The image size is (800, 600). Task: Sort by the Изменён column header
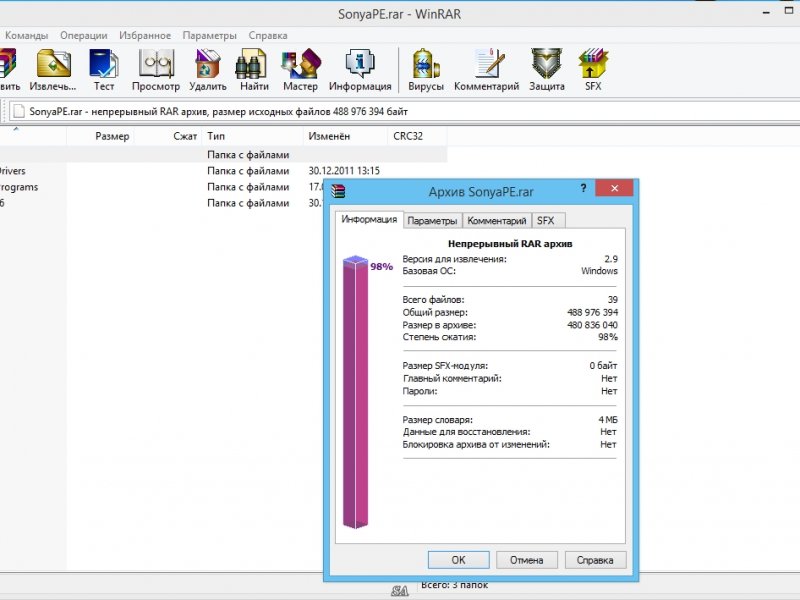coord(345,136)
